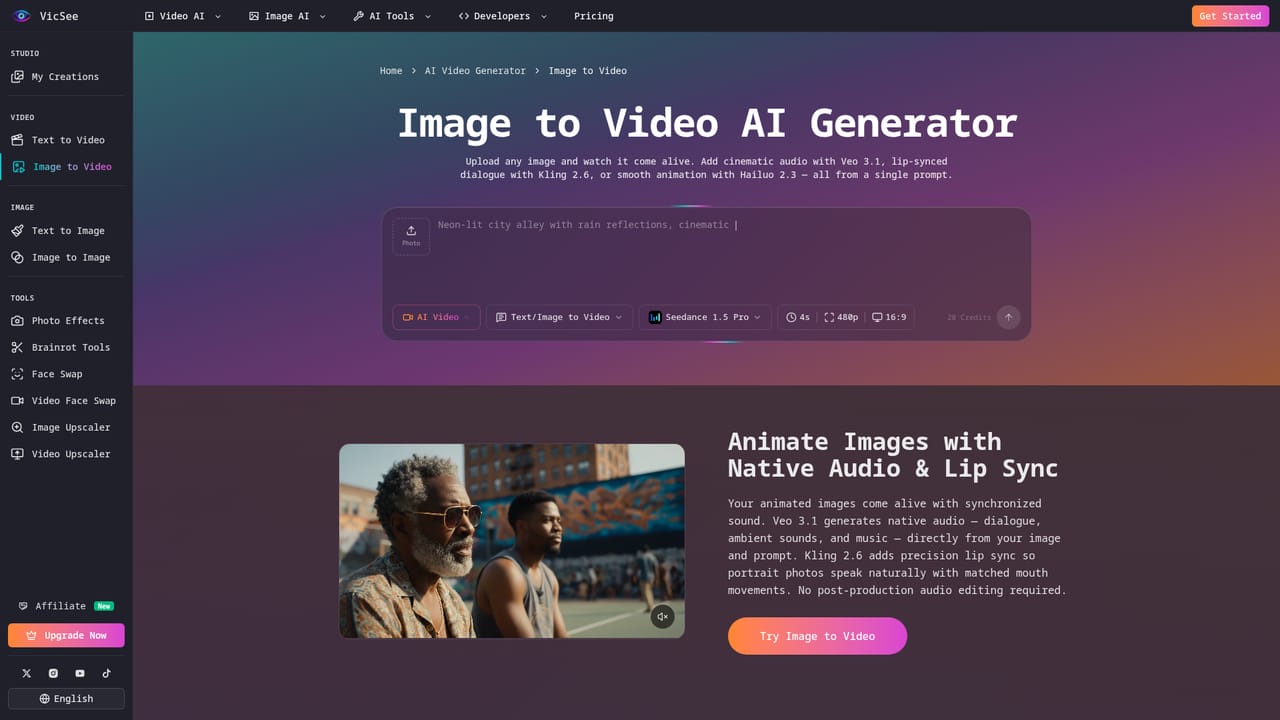Go to the Pricing page

[x=594, y=16]
